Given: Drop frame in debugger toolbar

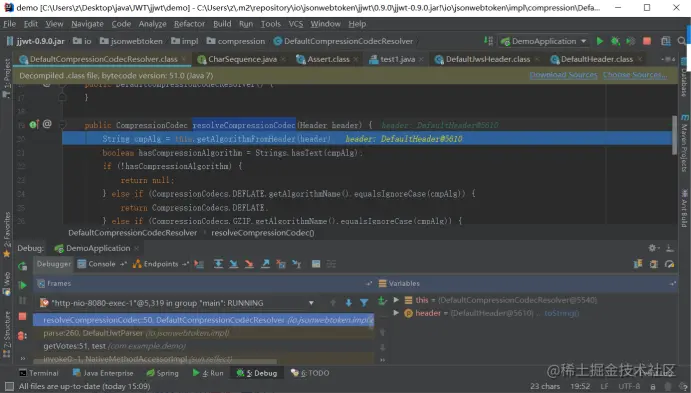Looking at the screenshot, I should pos(281,264).
